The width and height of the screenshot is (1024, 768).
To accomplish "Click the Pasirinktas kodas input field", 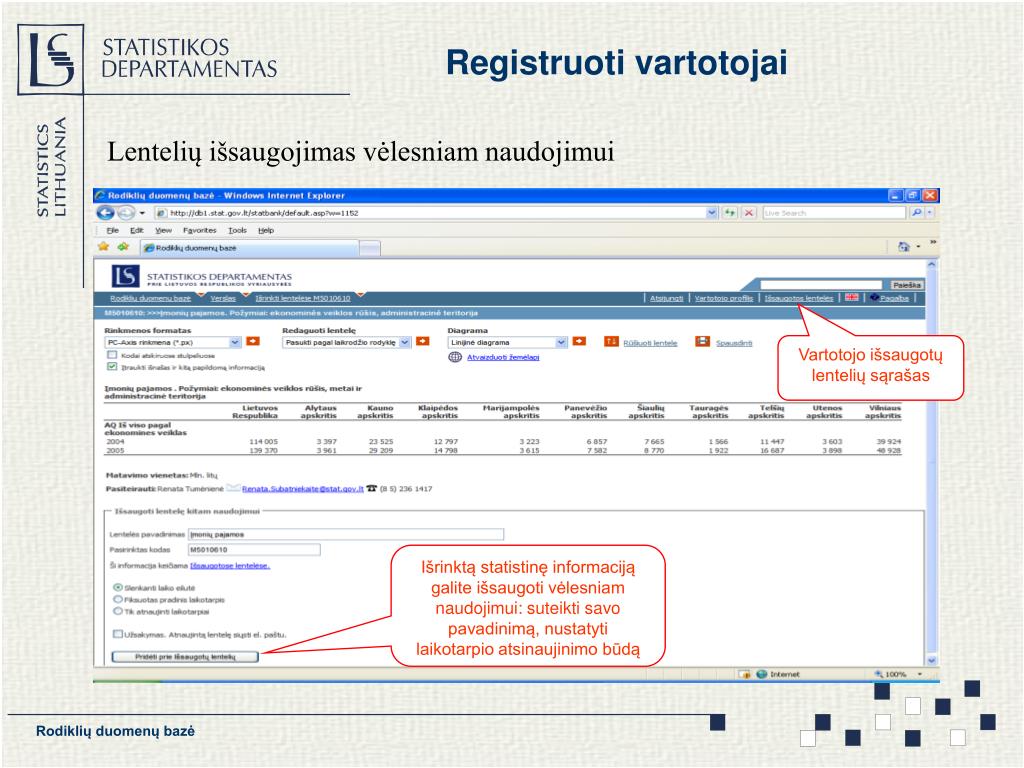I will click(x=254, y=549).
